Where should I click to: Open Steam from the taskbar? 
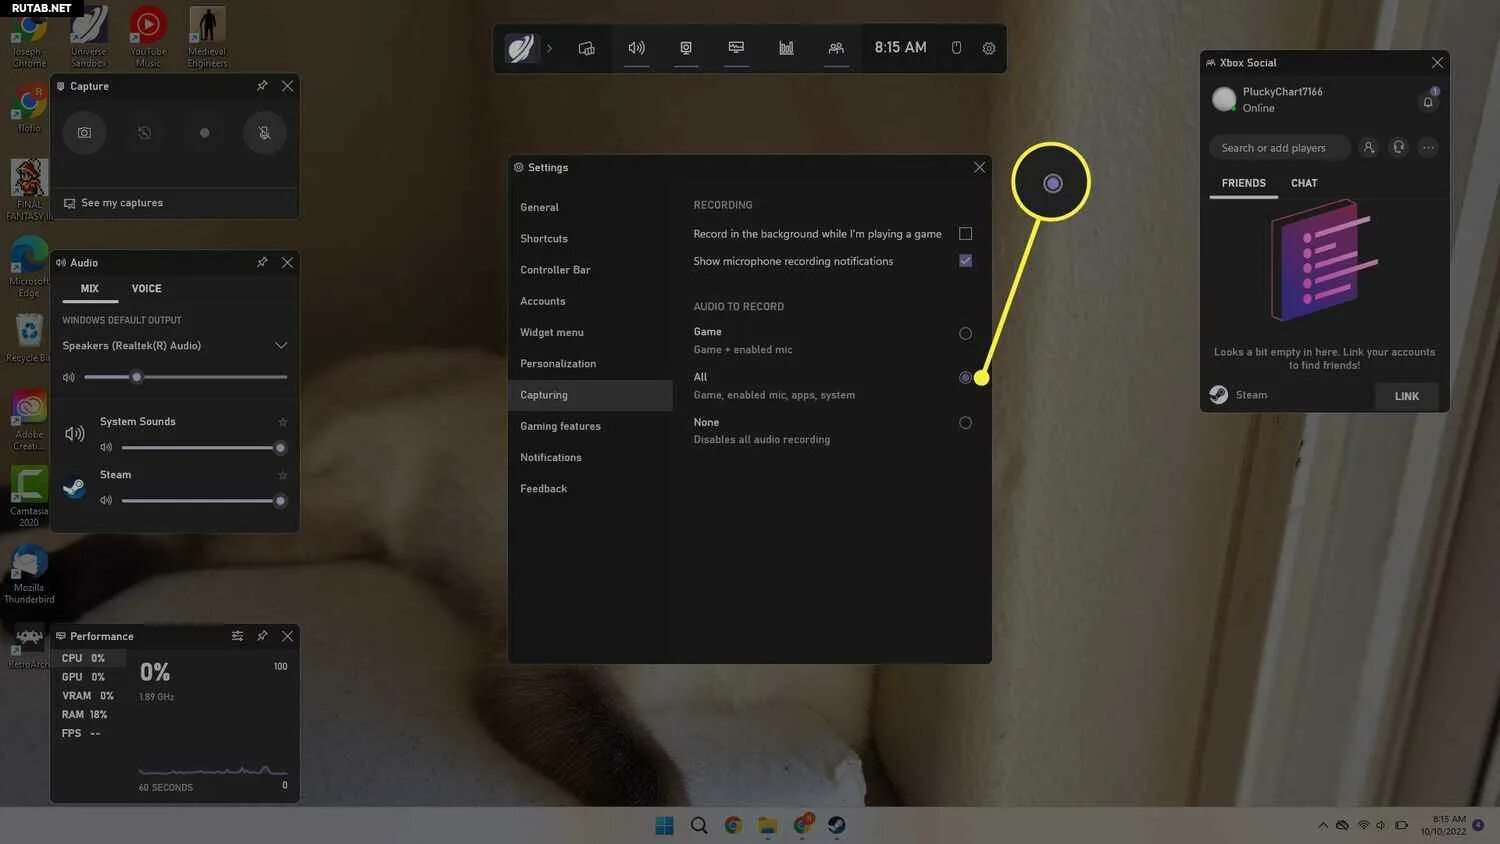837,825
